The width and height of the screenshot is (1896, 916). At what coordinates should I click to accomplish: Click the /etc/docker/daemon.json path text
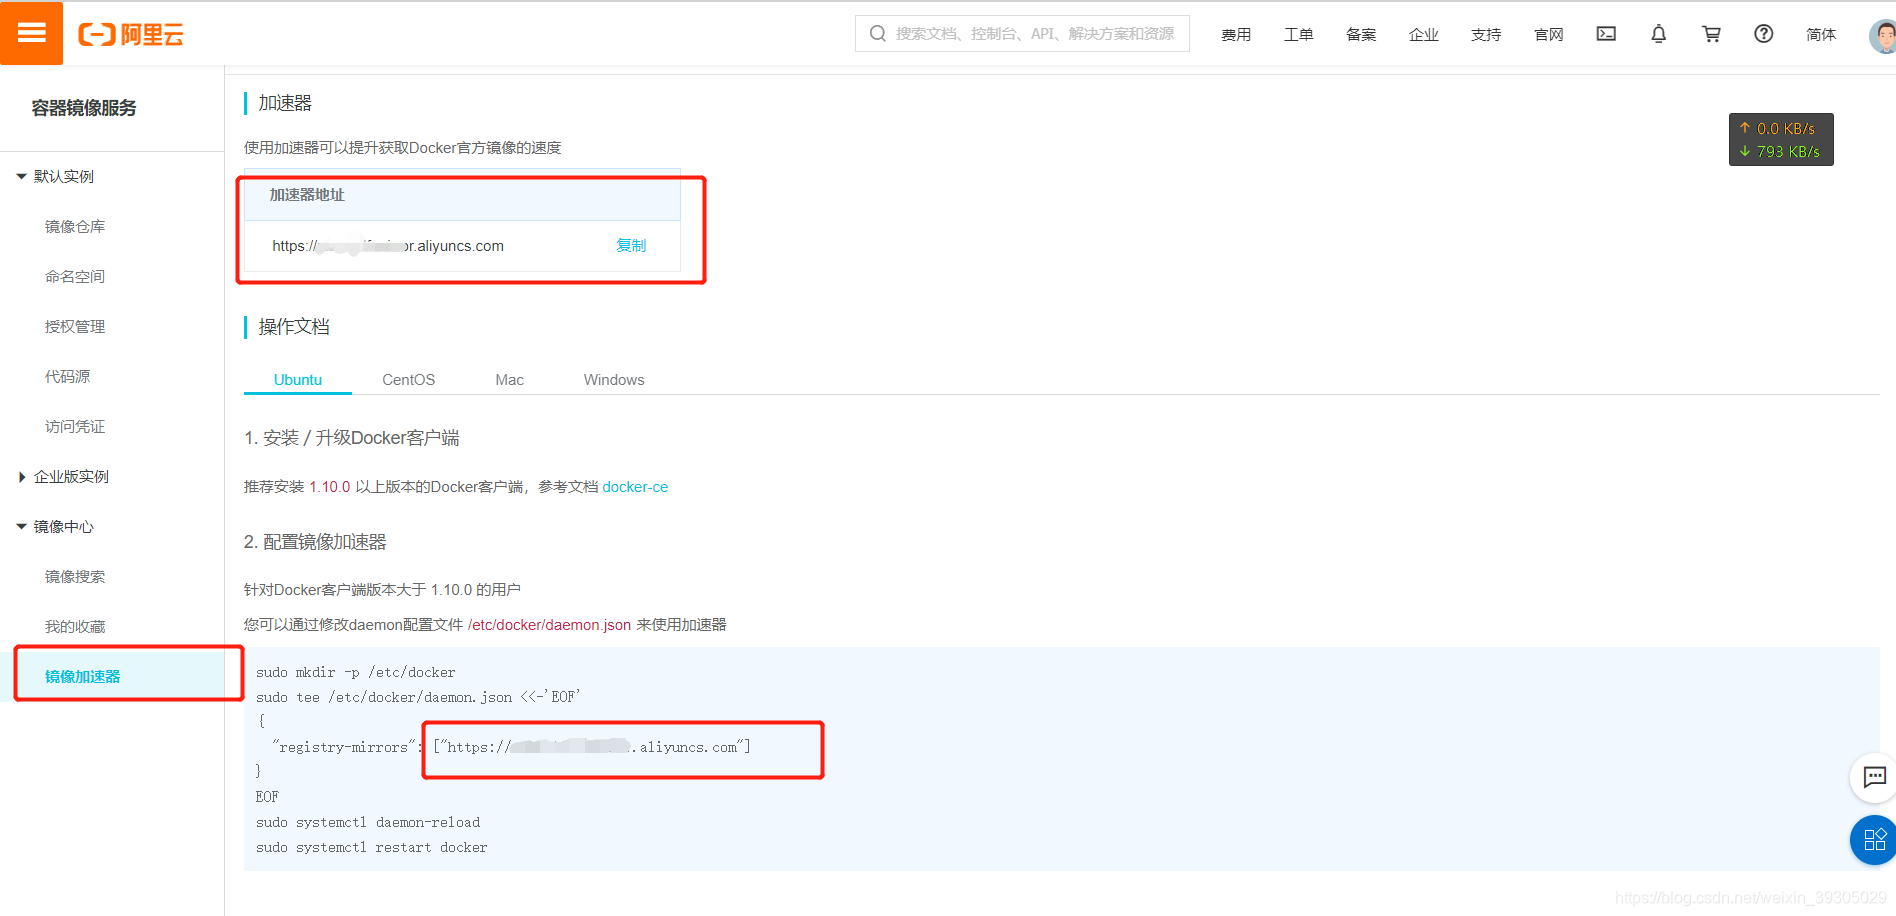click(549, 625)
